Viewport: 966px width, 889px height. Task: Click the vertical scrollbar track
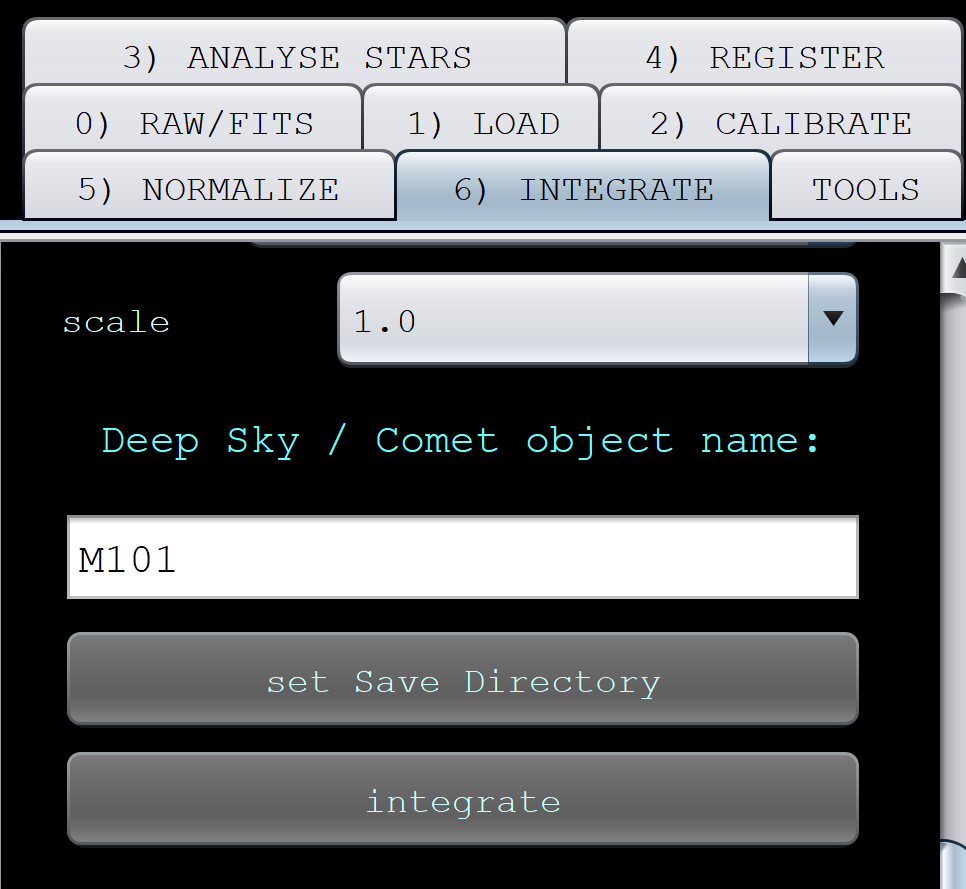[955, 560]
